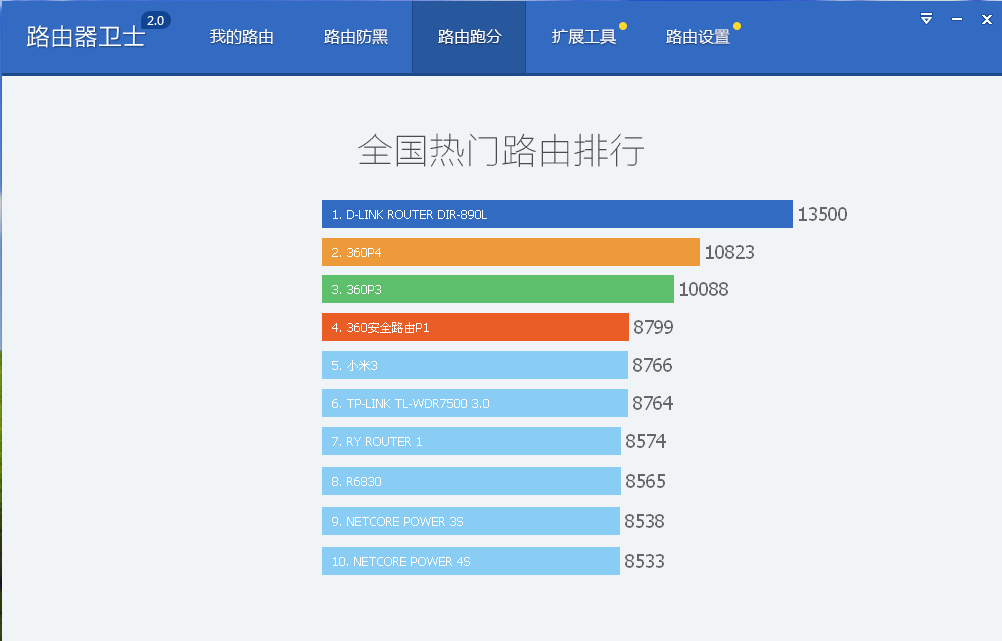This screenshot has height=641, width=1002.
Task: Select the TP-LINK TL-WDR7500 3.0 bar
Action: pyautogui.click(x=475, y=403)
